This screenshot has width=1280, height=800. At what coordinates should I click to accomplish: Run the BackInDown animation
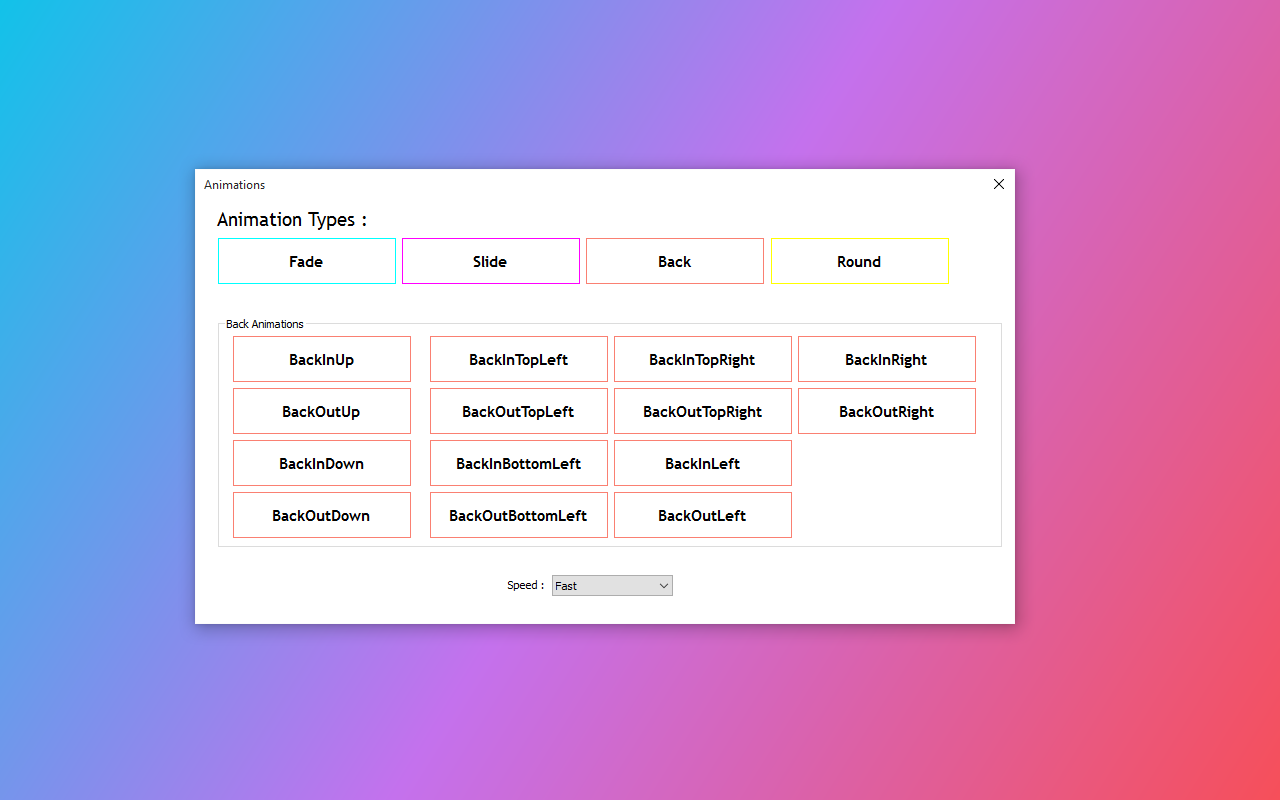322,463
